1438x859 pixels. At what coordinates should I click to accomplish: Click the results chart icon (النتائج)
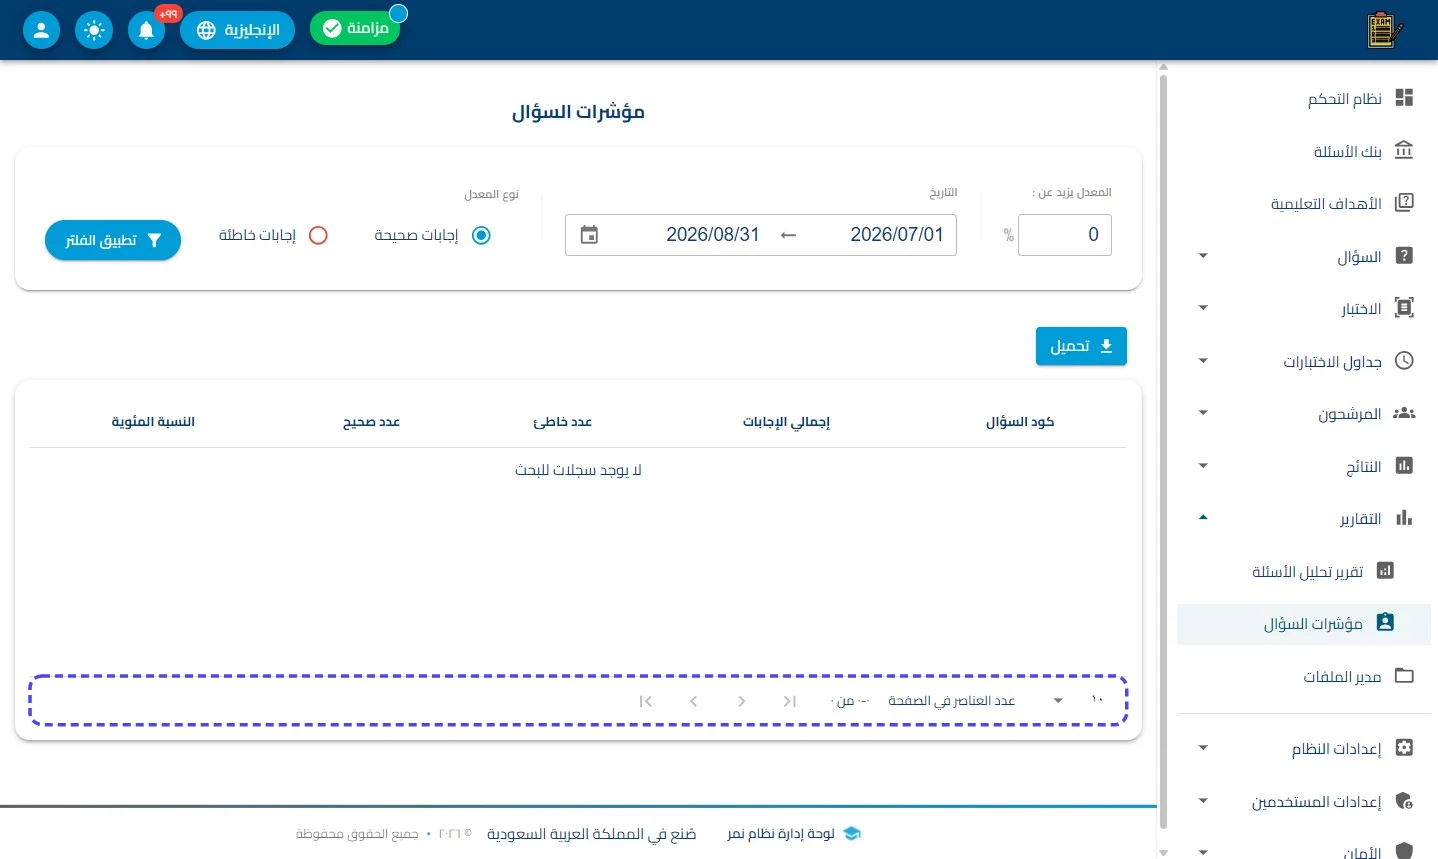click(x=1404, y=466)
